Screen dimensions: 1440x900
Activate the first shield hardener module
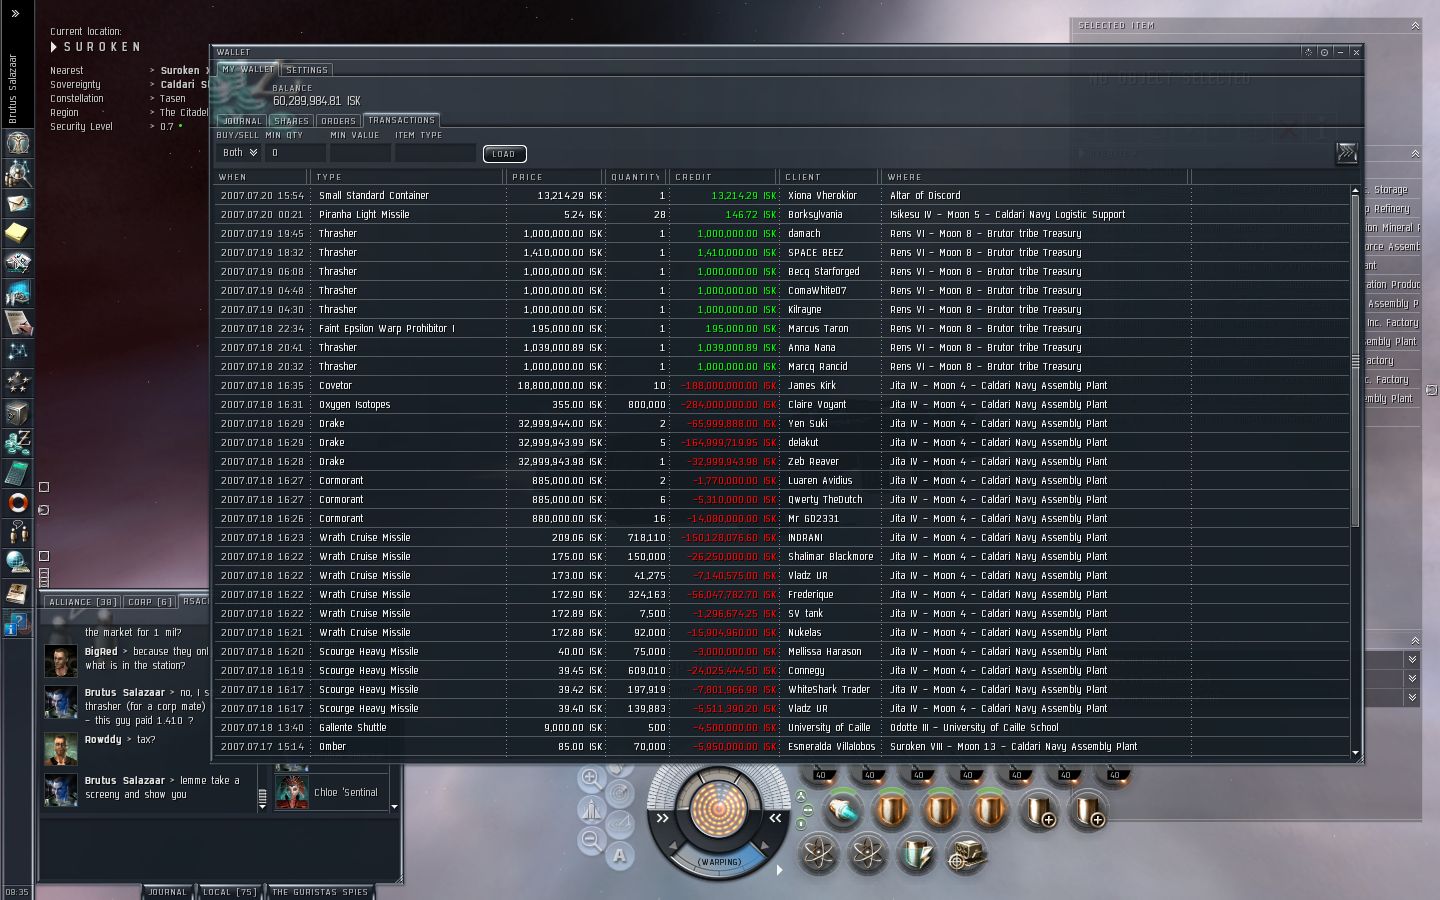tap(891, 810)
